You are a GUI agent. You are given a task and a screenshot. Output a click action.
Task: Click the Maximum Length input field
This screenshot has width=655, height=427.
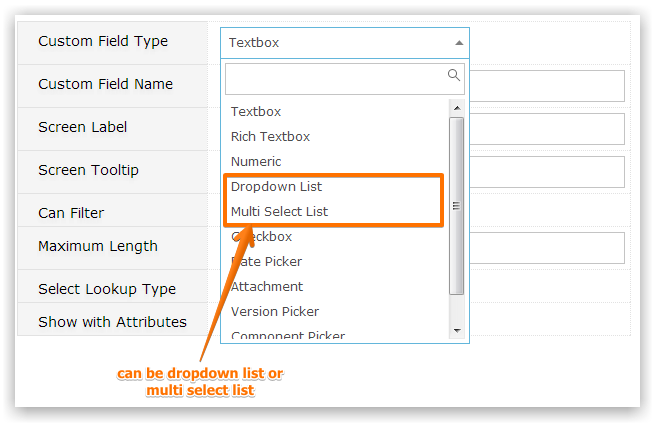point(547,248)
